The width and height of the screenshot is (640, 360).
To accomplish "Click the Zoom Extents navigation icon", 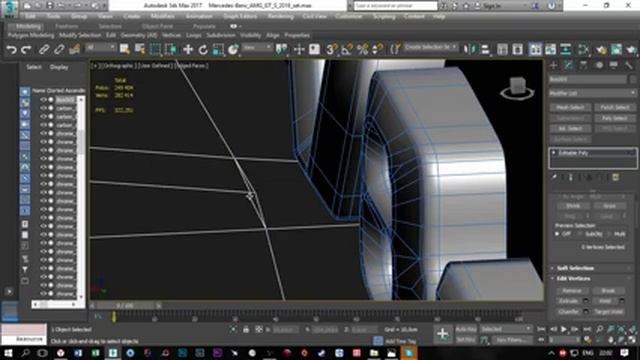I will pos(621,329).
